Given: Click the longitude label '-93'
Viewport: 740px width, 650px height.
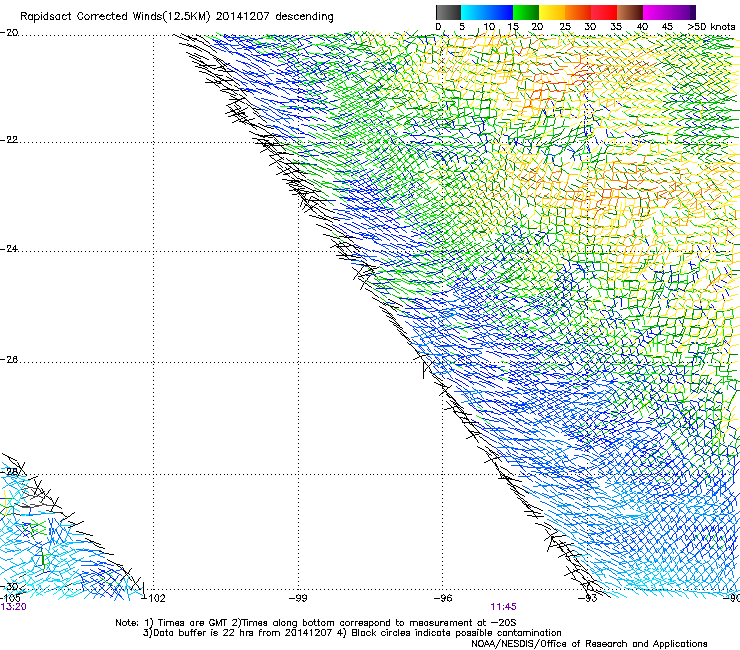Looking at the screenshot, I should coord(588,598).
